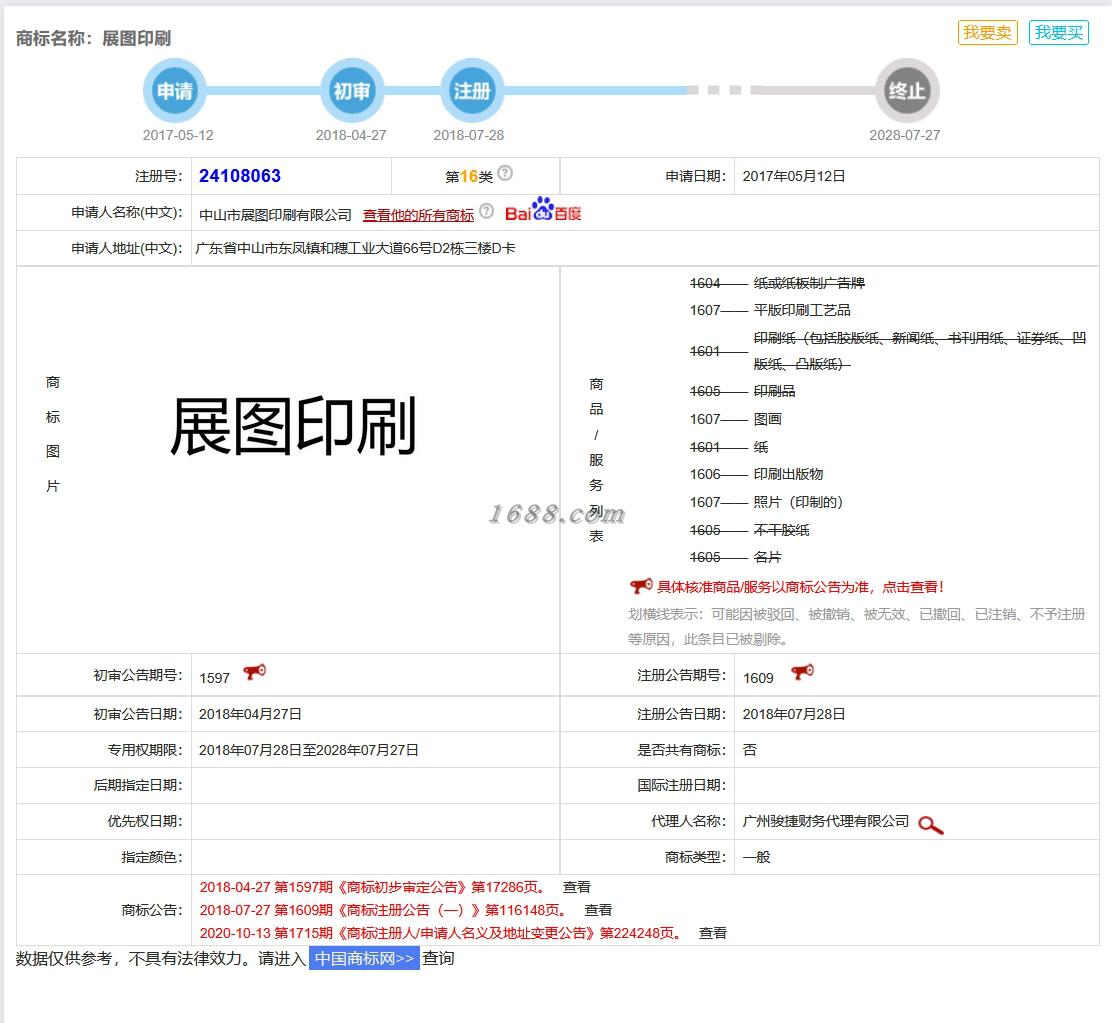1112x1023 pixels.
Task: Click the 申请 timeline stage circle
Action: [x=174, y=91]
